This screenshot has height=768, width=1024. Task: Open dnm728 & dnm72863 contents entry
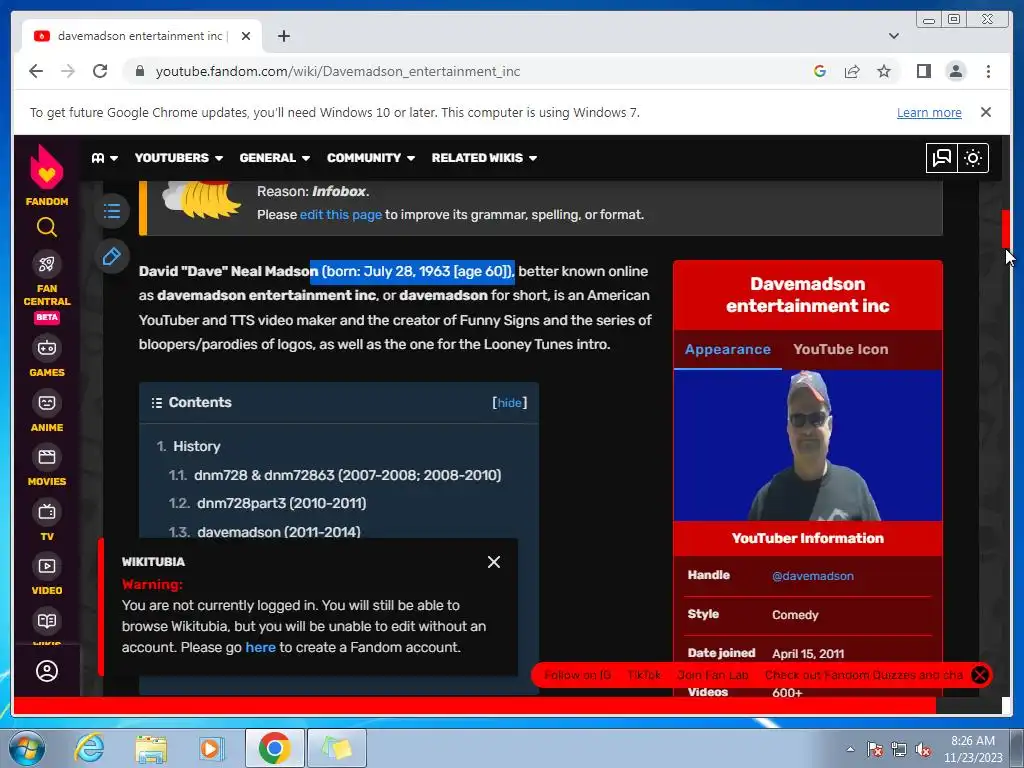point(347,475)
